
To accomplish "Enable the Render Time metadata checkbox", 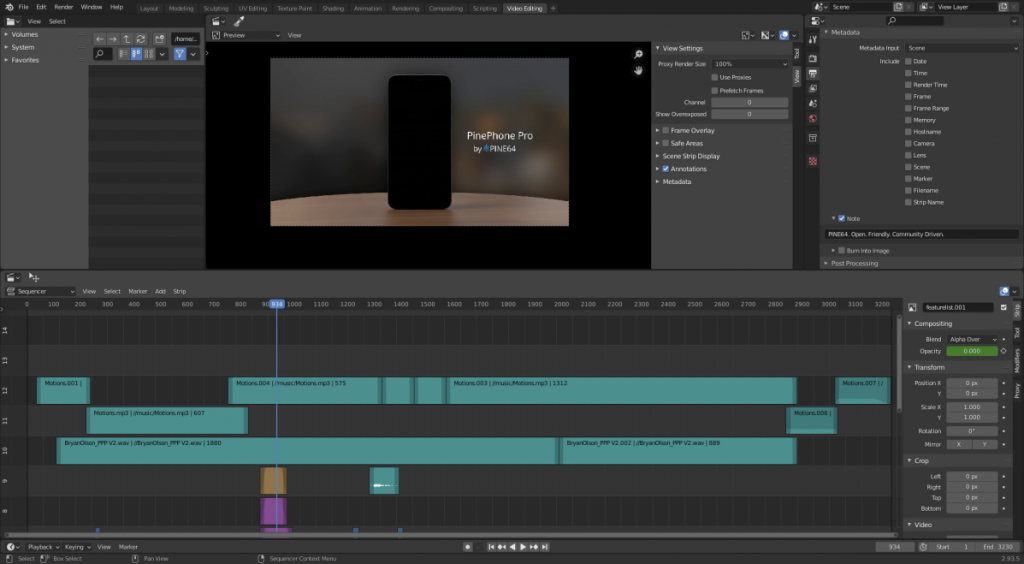I will click(x=908, y=85).
